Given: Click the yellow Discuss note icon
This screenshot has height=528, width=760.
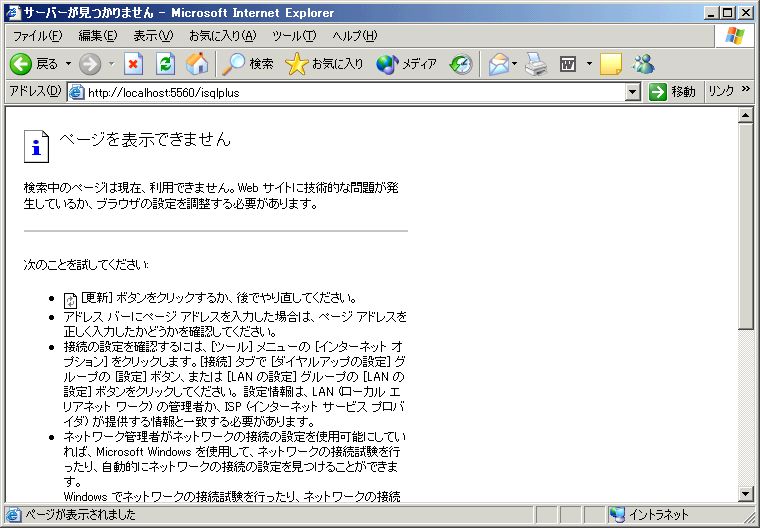Looking at the screenshot, I should click(x=611, y=64).
